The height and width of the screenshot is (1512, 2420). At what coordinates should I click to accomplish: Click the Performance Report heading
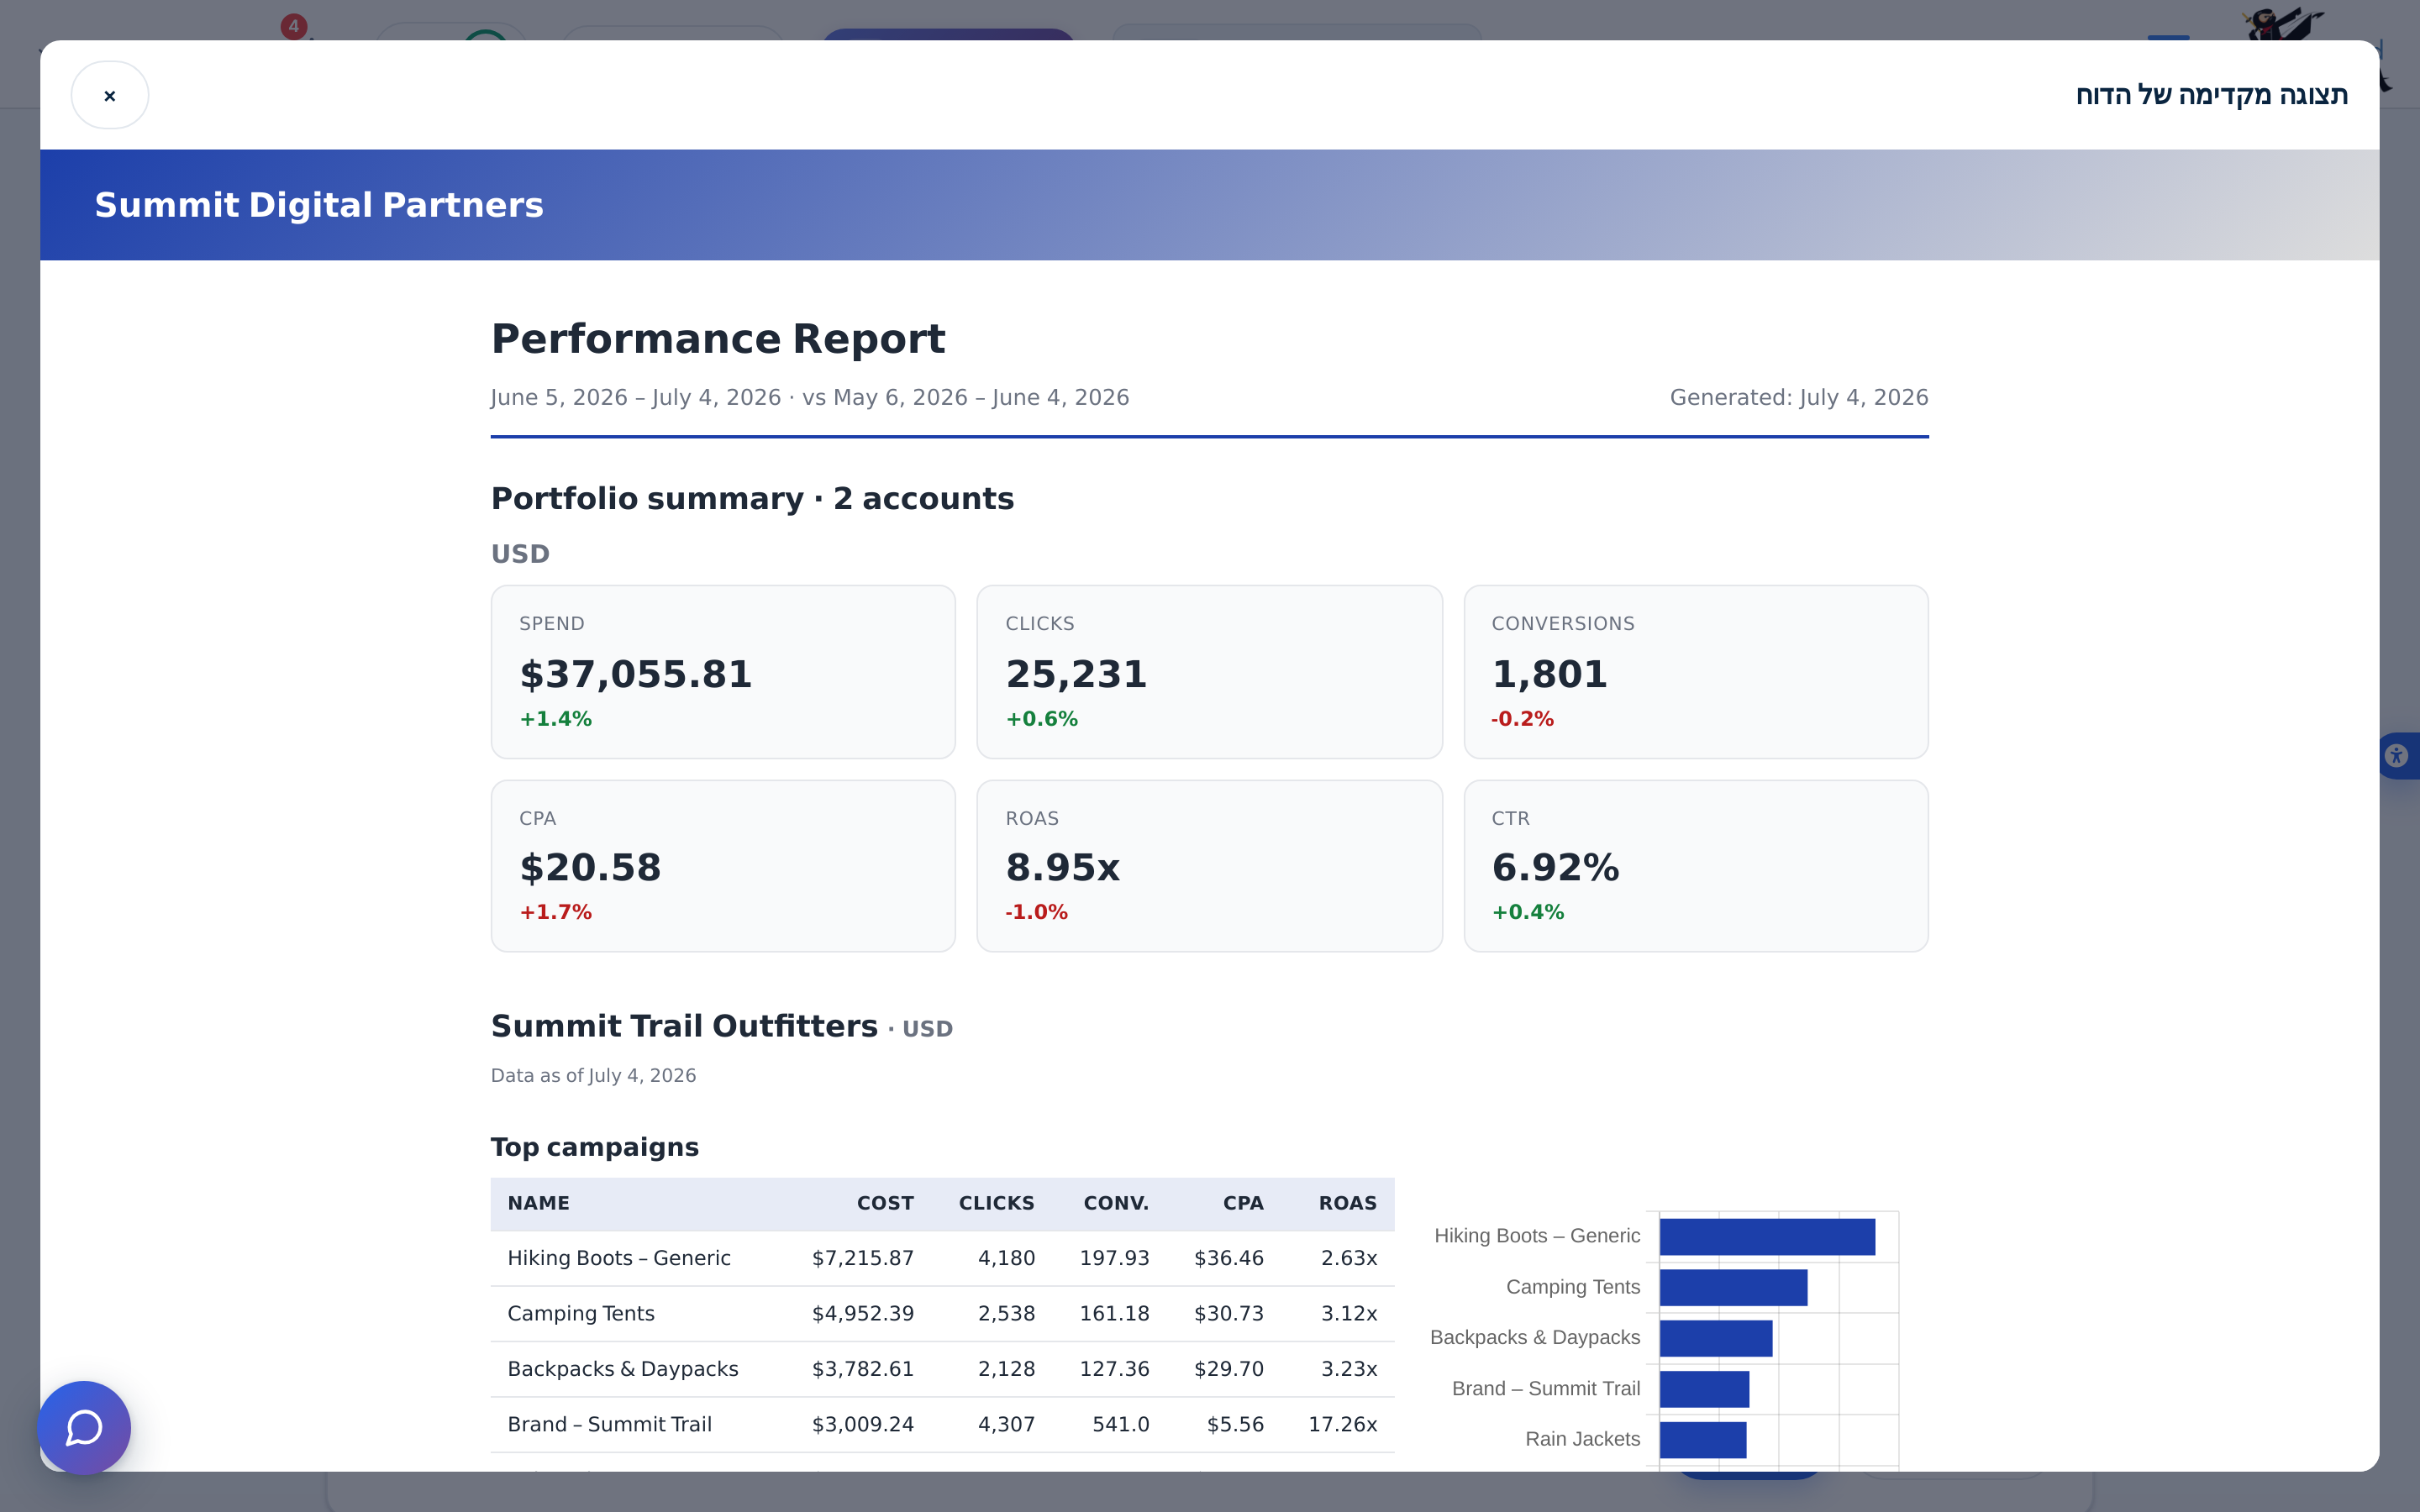(x=718, y=339)
